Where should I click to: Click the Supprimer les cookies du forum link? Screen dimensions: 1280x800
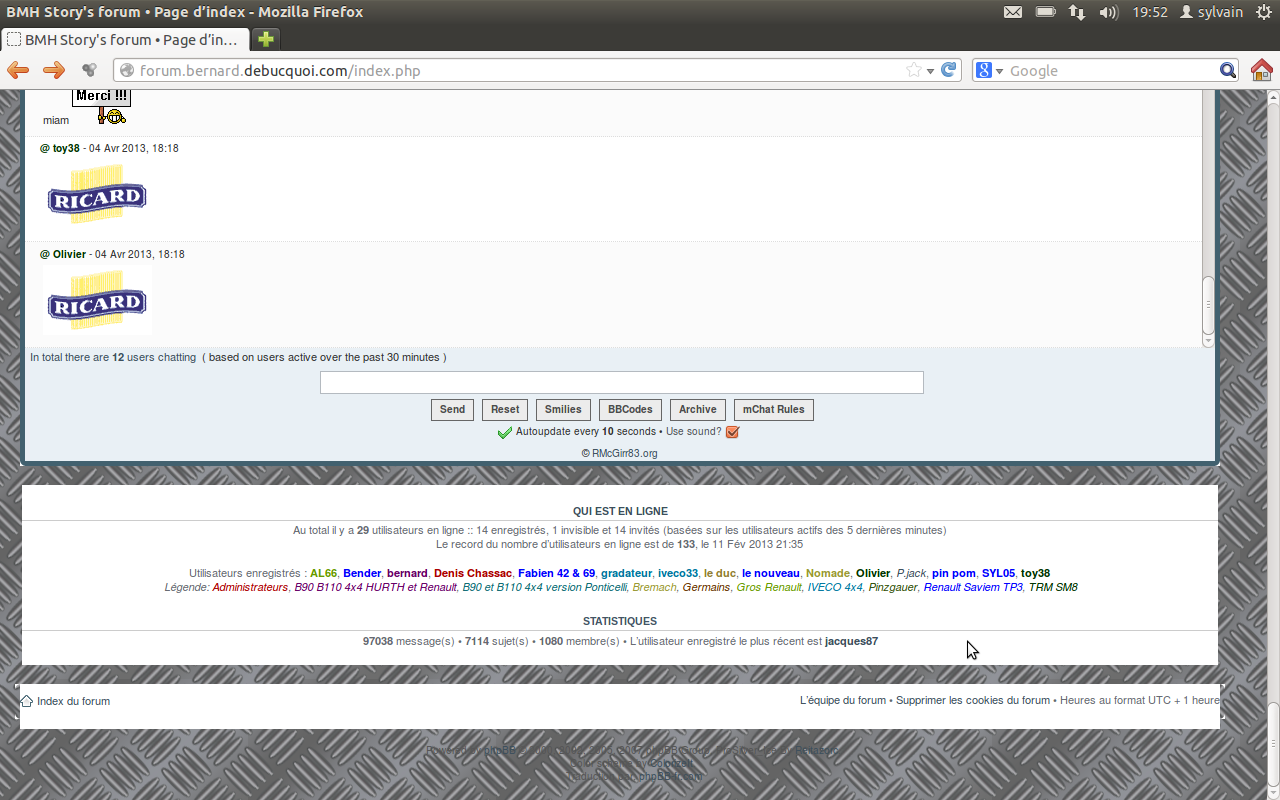(x=972, y=701)
